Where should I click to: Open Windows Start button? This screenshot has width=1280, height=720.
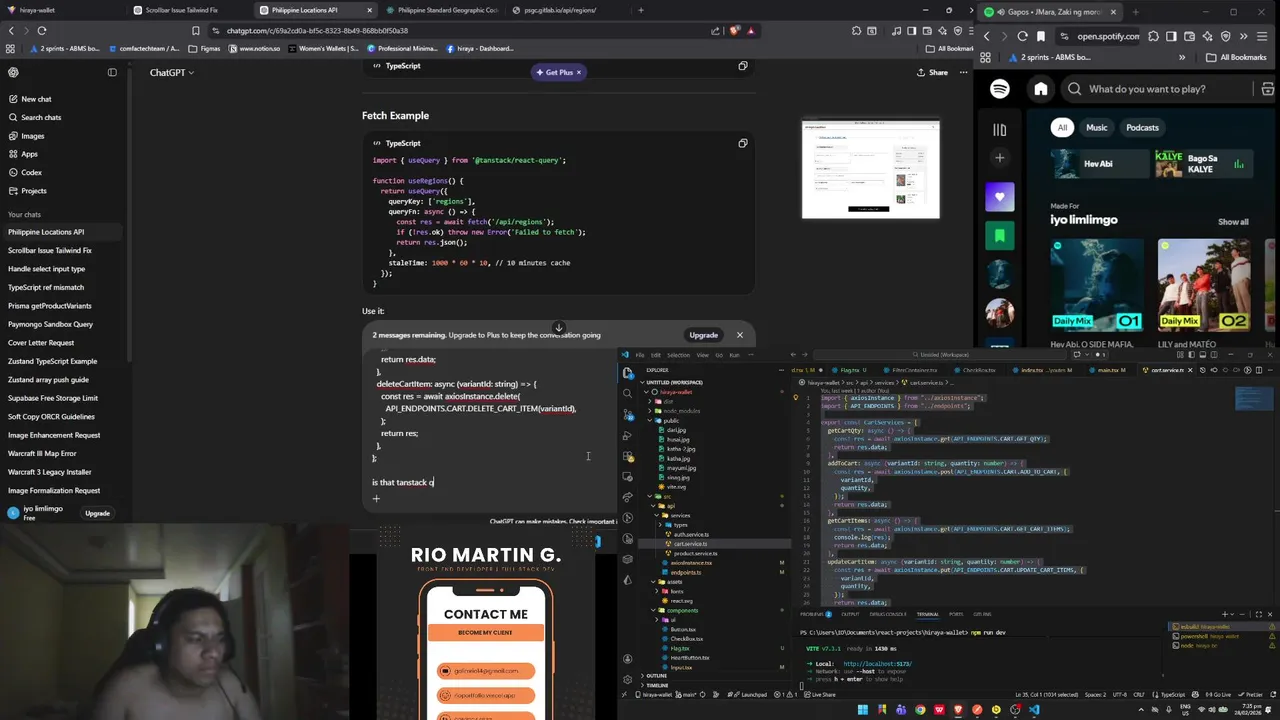click(862, 710)
